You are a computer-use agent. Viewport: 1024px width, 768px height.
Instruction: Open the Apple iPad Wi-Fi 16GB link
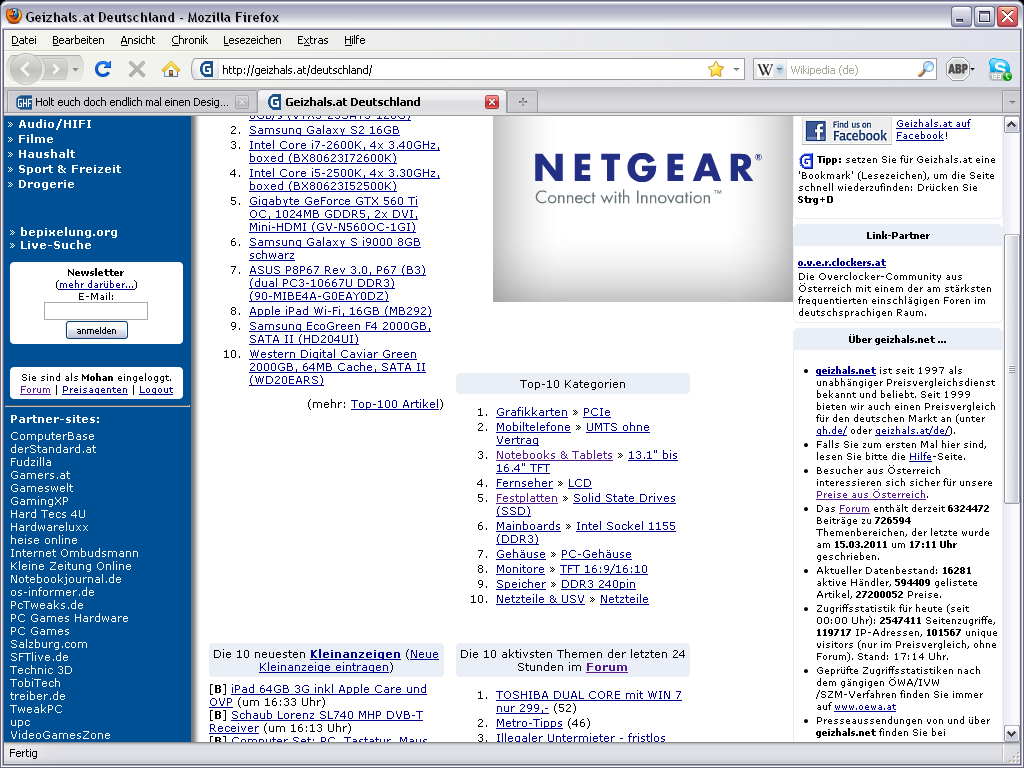[x=340, y=311]
